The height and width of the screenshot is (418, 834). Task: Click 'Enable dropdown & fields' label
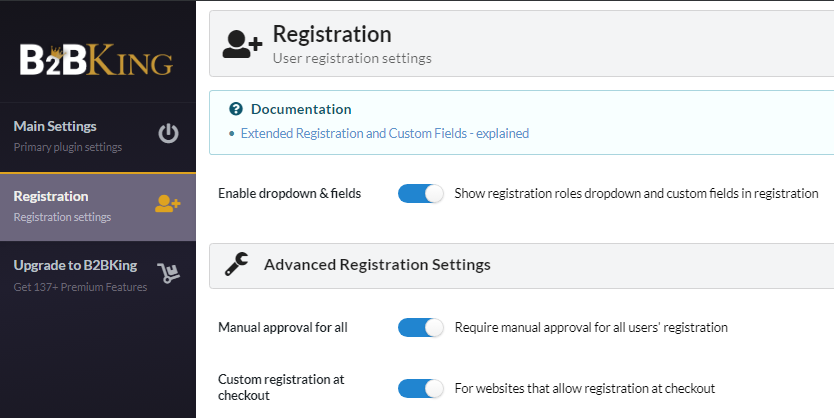pos(289,194)
